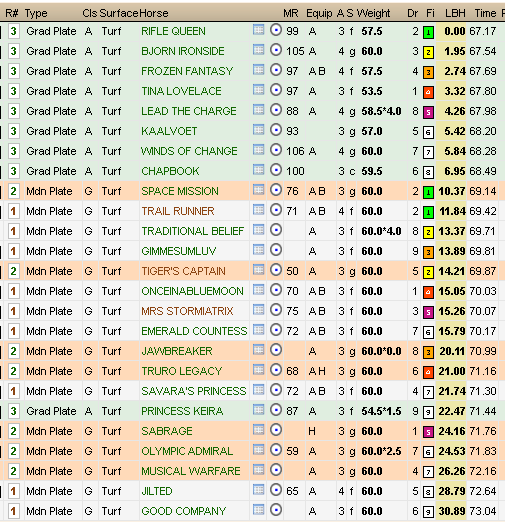The height and width of the screenshot is (532, 523).
Task: Click magenta finish badge for LEAD THE CHARGE
Action: (428, 112)
